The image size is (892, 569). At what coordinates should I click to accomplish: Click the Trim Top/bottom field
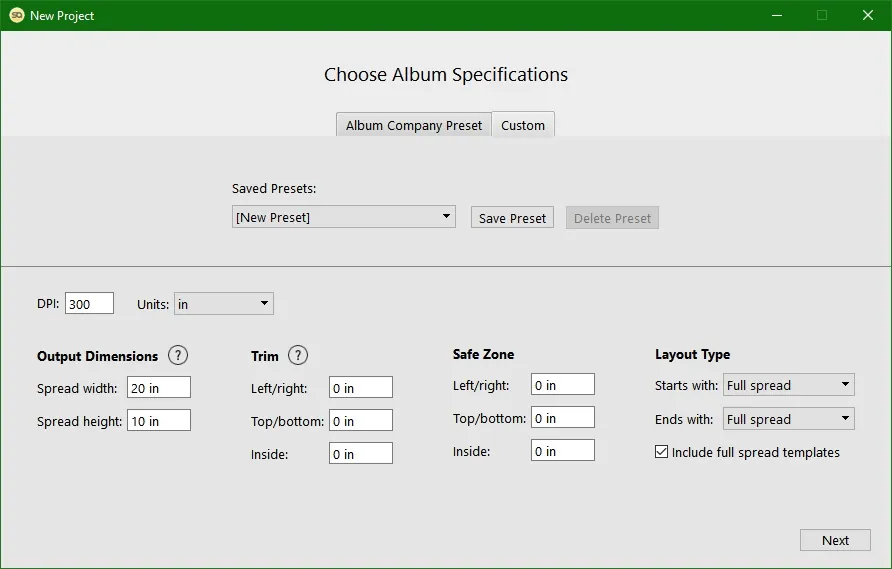[361, 420]
